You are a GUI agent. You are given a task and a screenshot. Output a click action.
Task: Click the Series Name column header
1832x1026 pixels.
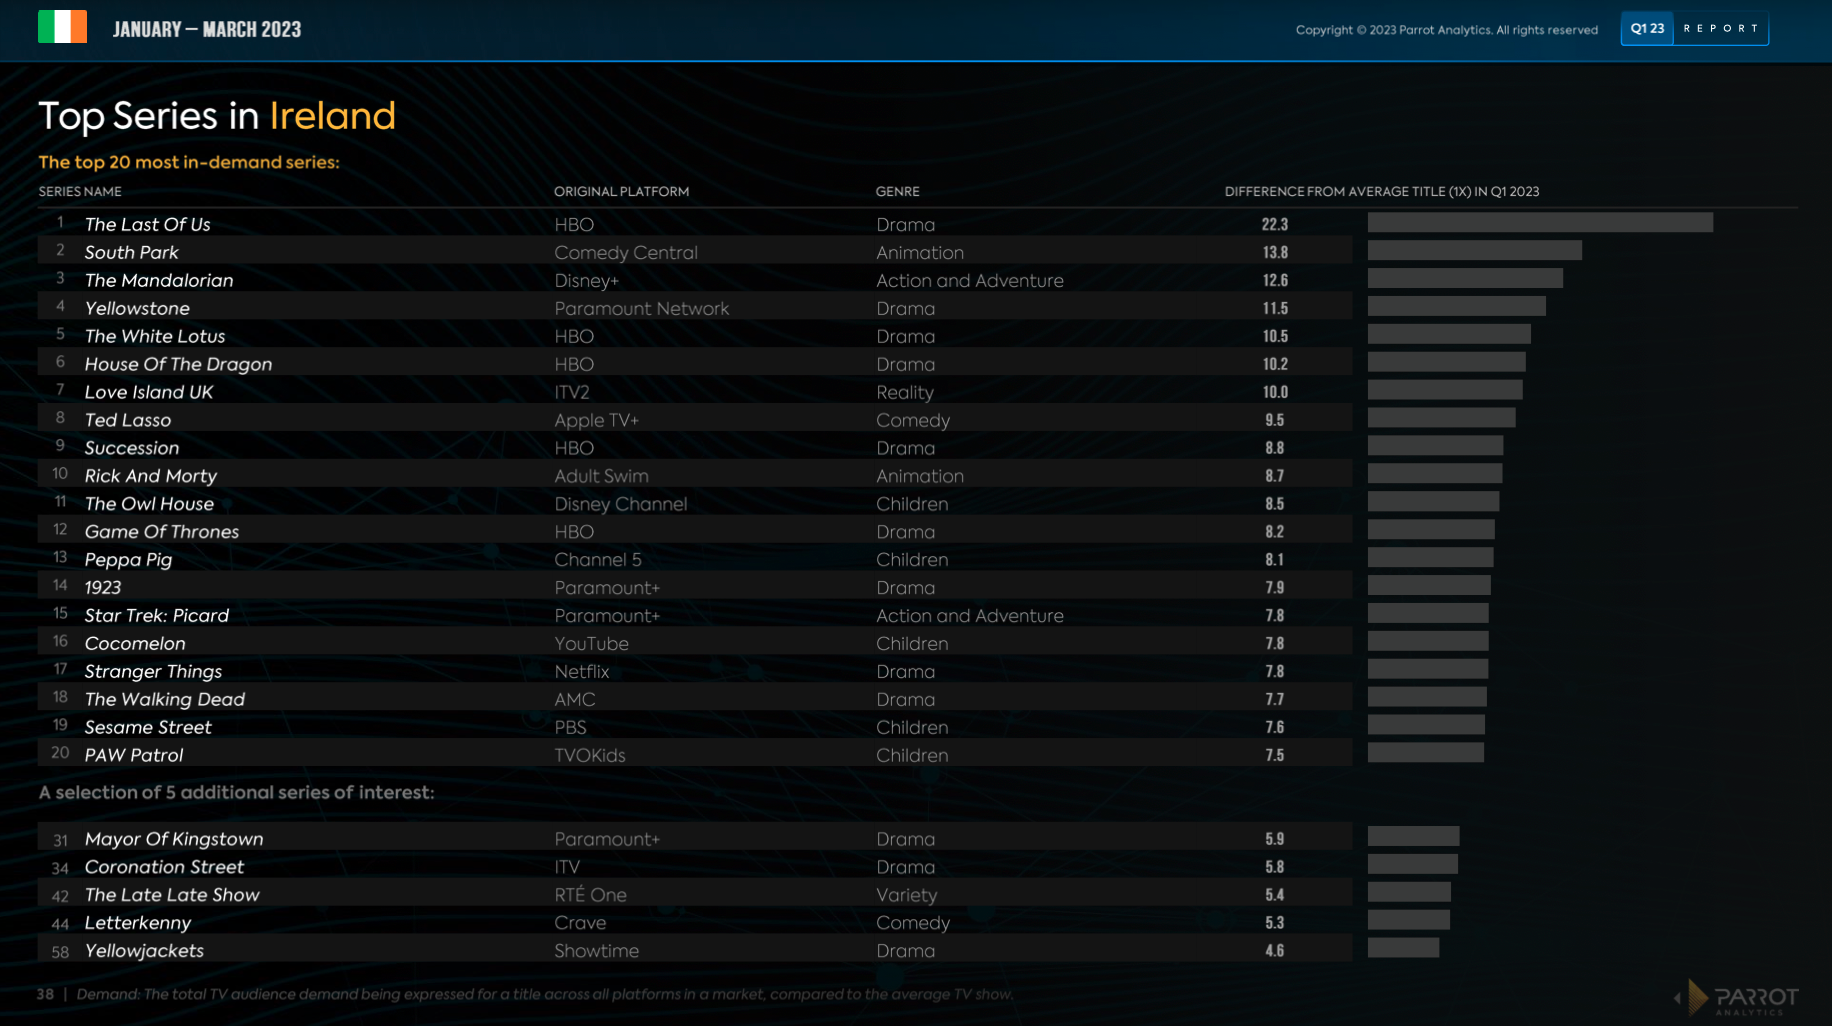click(x=80, y=191)
